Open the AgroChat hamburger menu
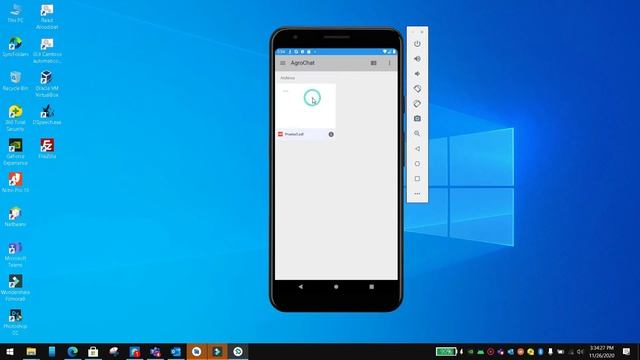640x360 pixels. point(283,63)
